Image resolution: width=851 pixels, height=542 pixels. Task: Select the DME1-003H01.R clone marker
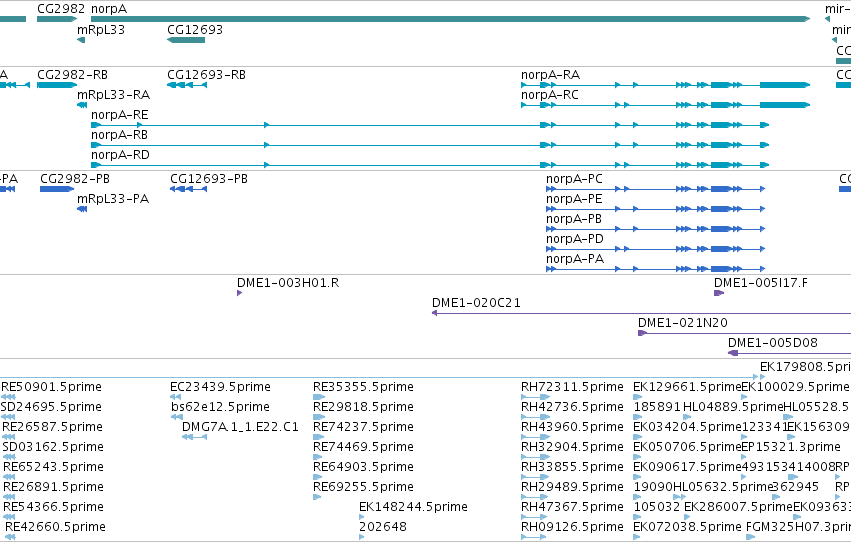pyautogui.click(x=239, y=293)
